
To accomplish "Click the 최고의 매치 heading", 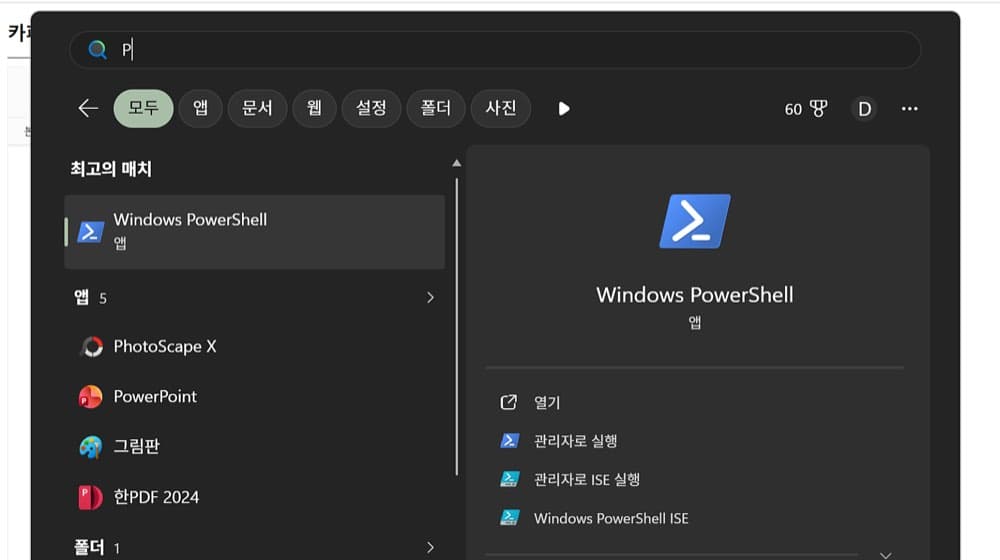I will 111,169.
